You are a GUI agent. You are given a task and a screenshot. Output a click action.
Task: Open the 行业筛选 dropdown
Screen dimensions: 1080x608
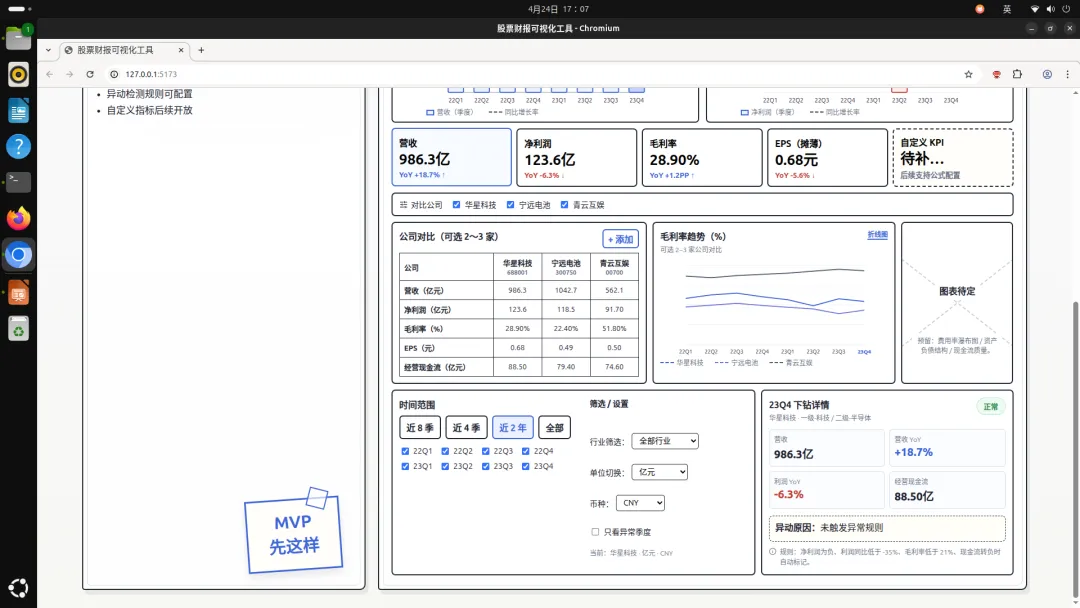coord(665,441)
